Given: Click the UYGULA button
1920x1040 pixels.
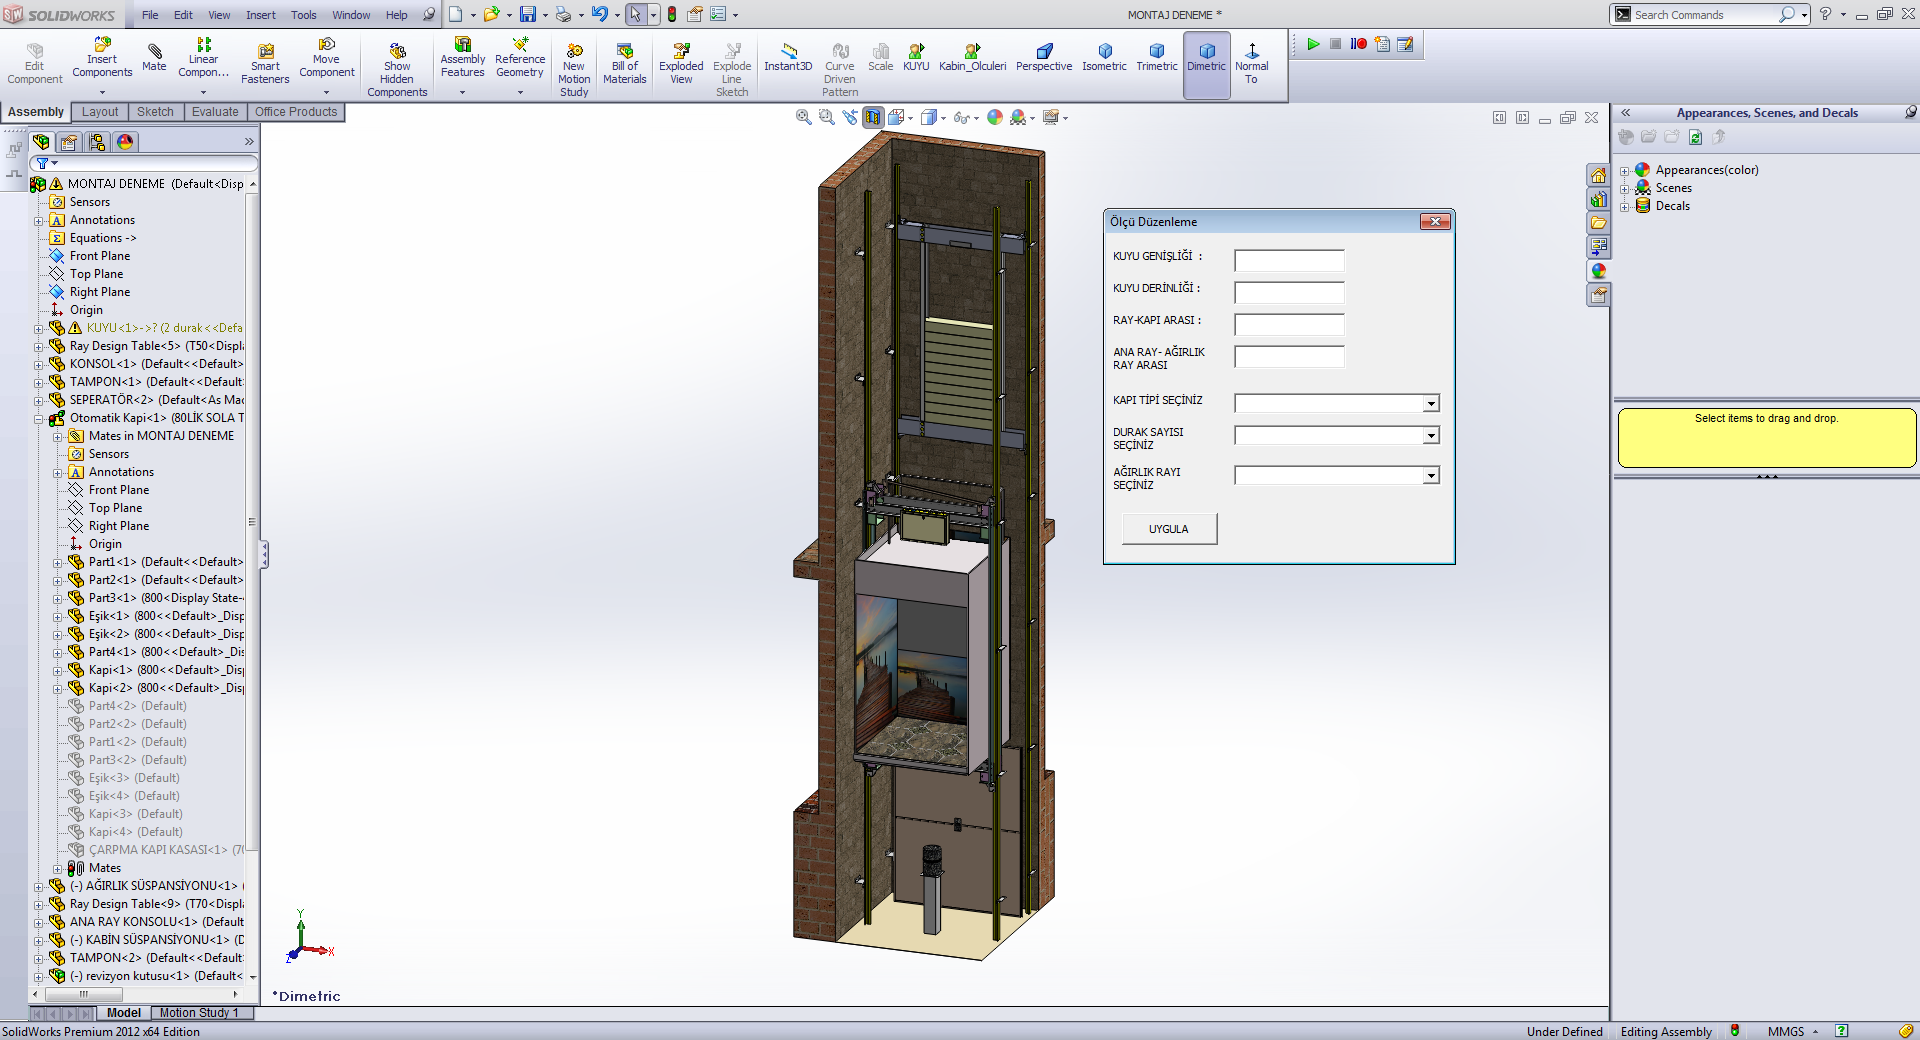Looking at the screenshot, I should (x=1169, y=529).
